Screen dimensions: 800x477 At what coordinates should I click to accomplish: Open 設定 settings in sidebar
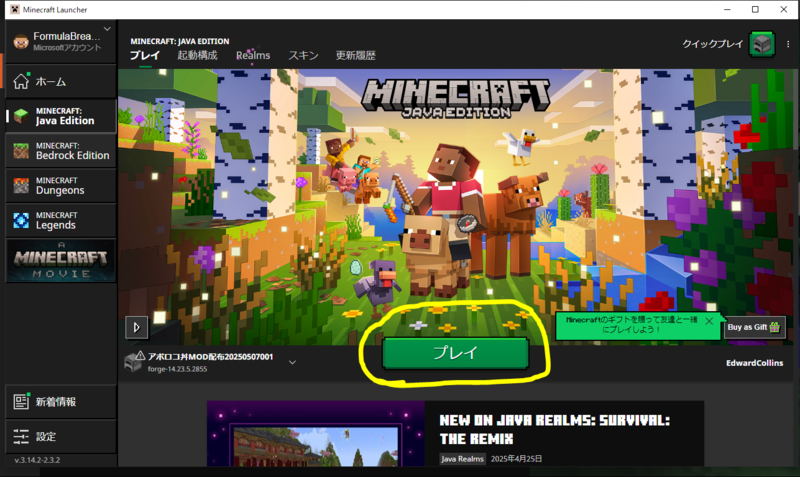(x=61, y=437)
